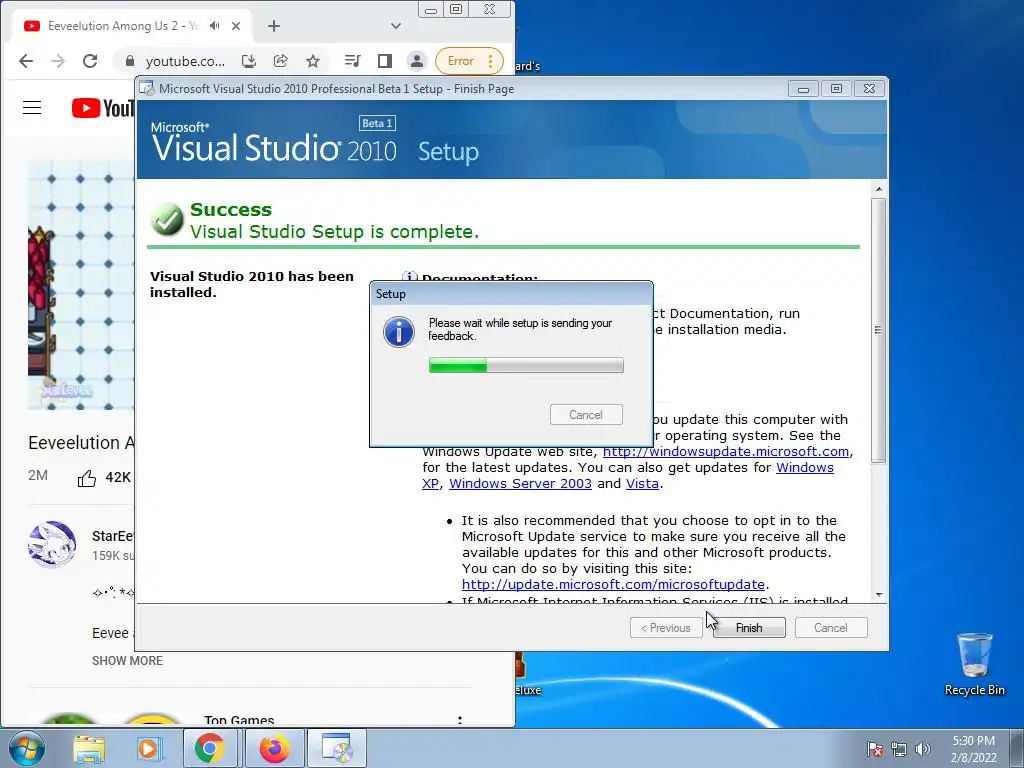Click the network tray icon

pos(899,749)
